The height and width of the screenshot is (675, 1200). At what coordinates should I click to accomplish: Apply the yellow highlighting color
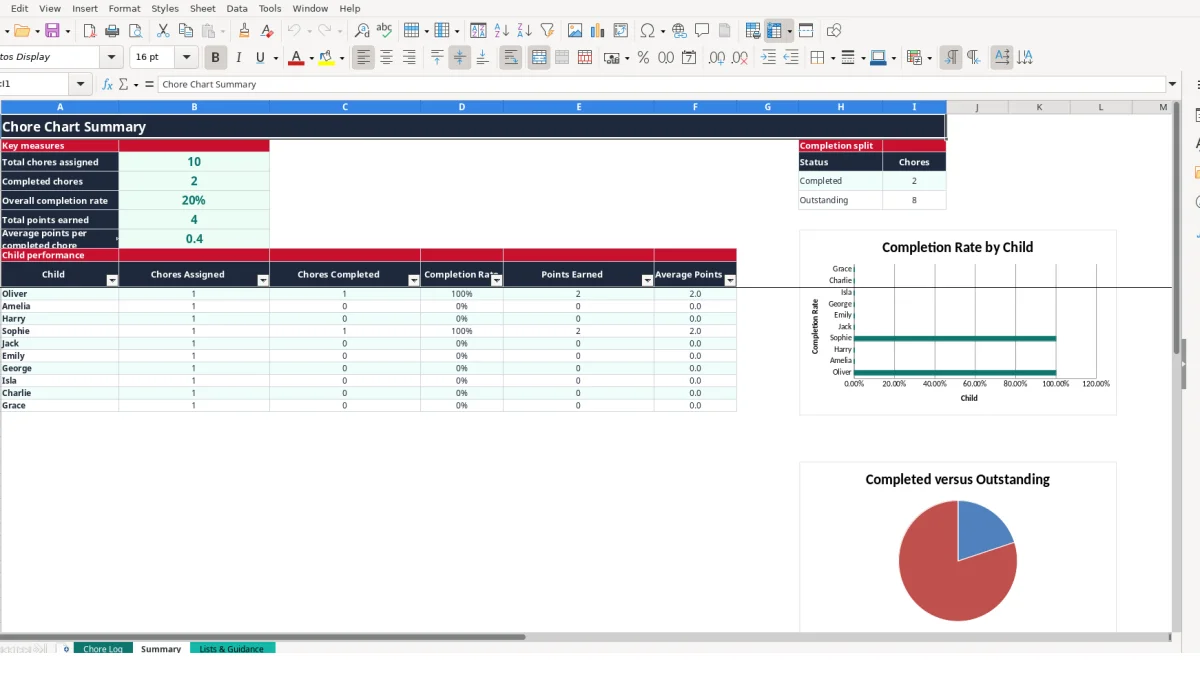[326, 58]
